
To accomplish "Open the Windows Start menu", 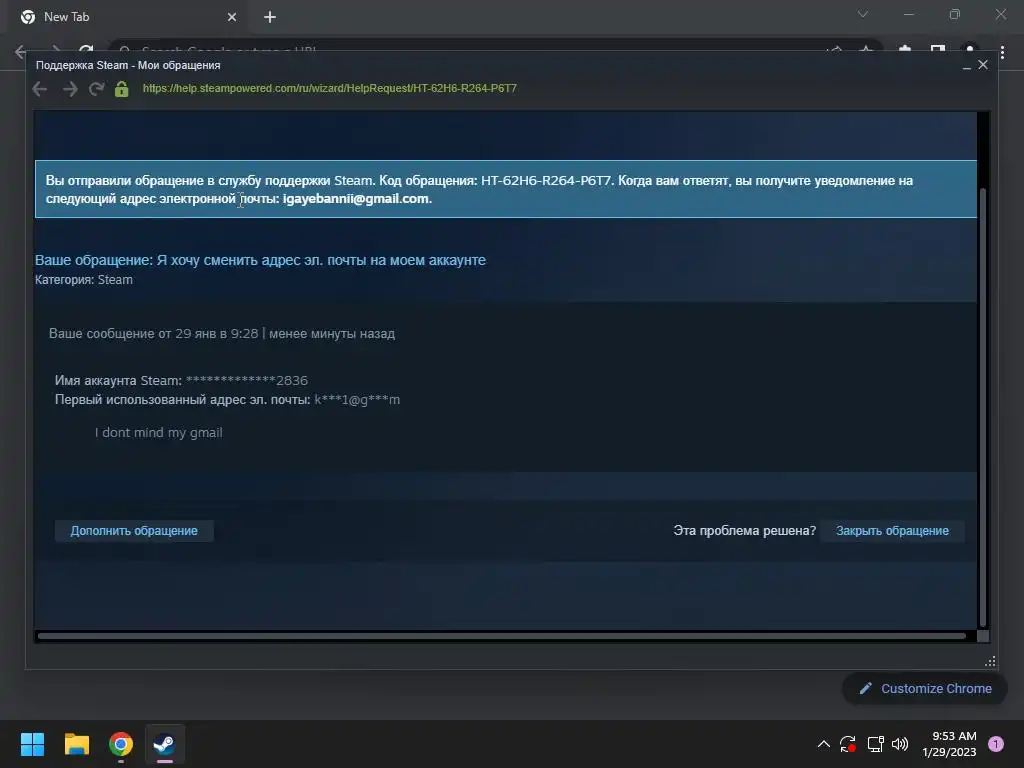I will (x=32, y=744).
